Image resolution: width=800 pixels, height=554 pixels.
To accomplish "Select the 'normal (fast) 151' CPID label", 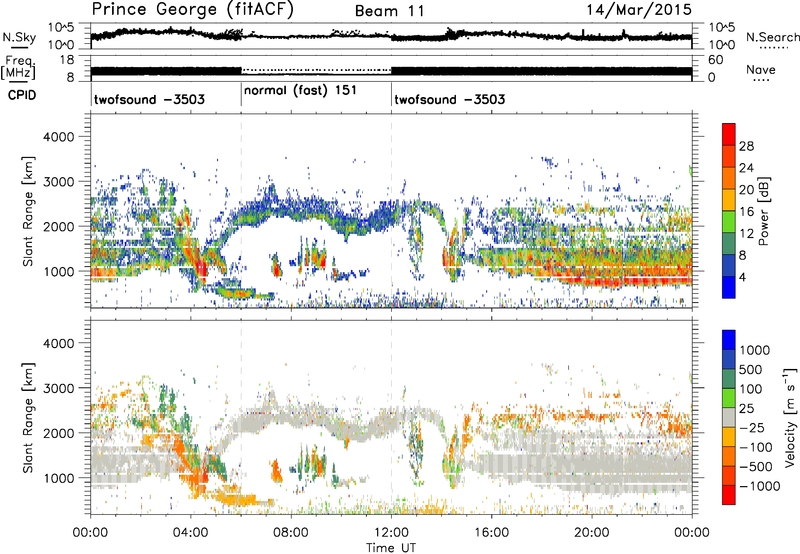I will tap(300, 91).
